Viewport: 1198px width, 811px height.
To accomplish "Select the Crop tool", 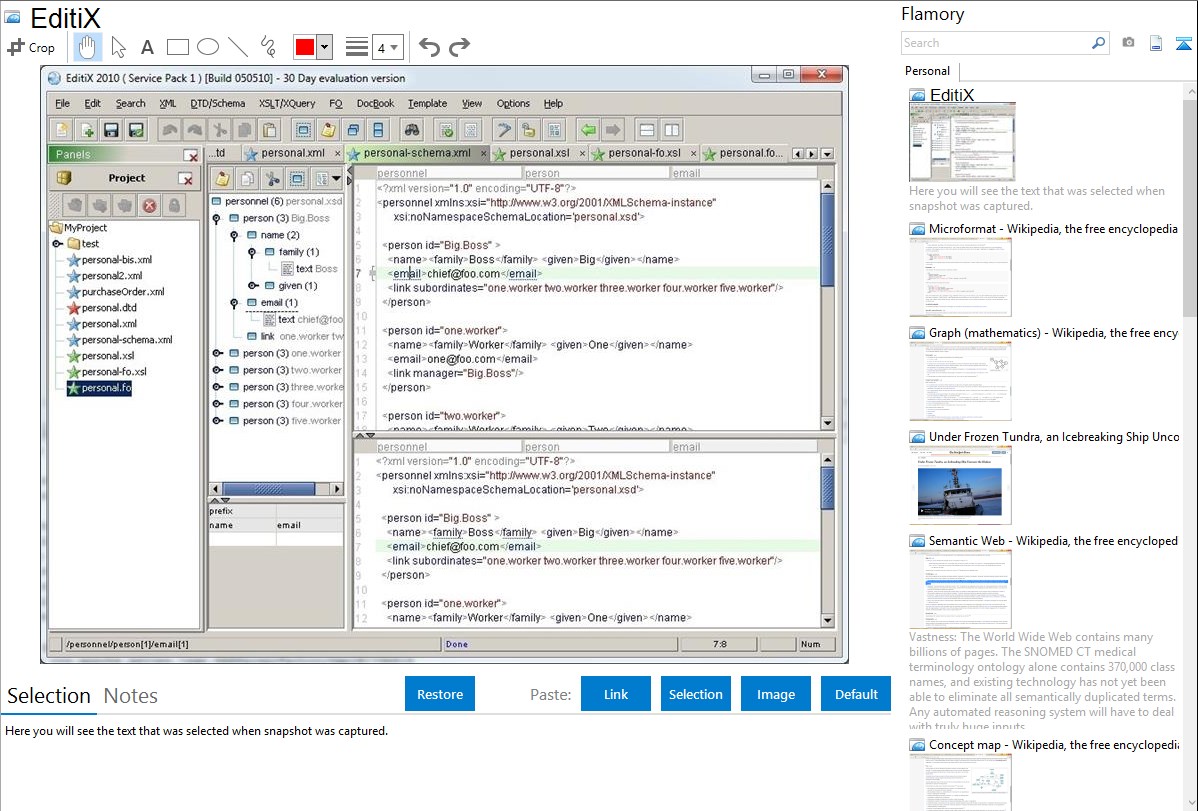I will pyautogui.click(x=31, y=47).
